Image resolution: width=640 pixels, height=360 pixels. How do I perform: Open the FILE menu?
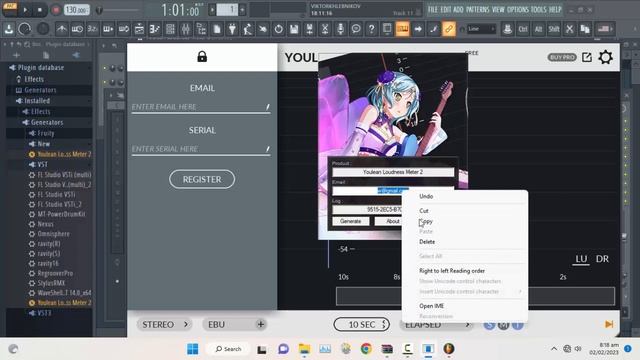point(433,9)
